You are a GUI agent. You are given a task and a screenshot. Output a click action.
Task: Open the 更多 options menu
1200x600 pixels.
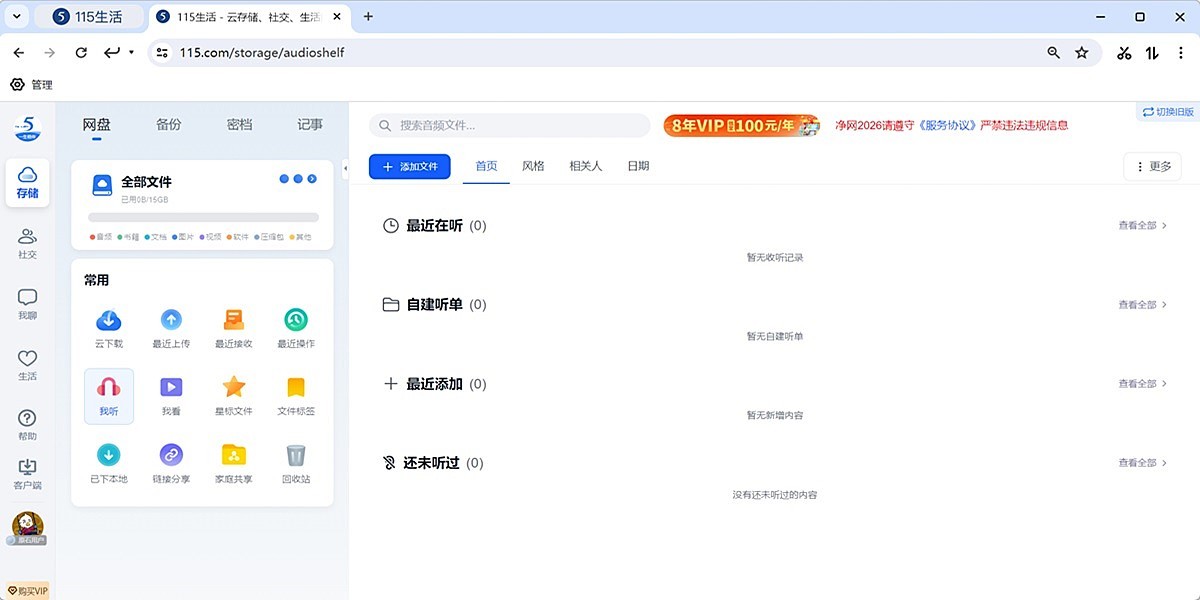coord(1152,166)
